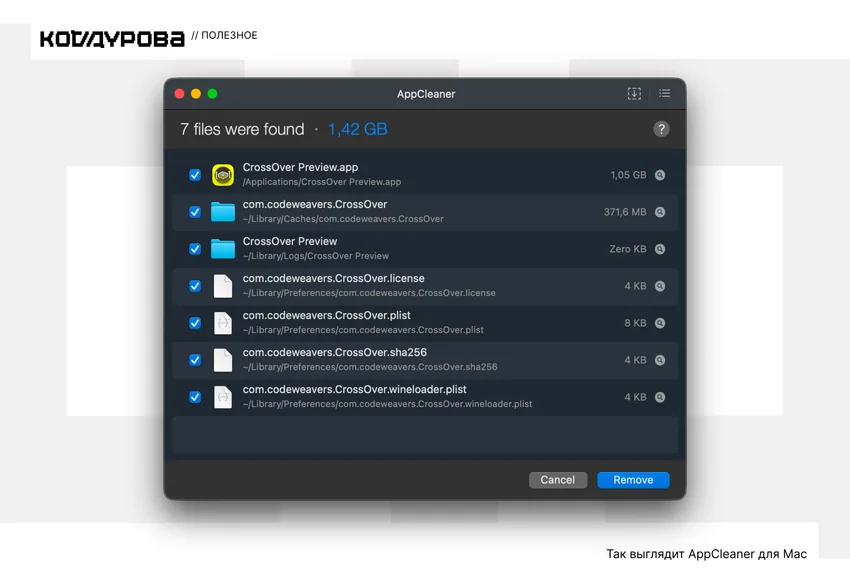Click the 371,6 MB size value
Viewport: 850px width, 582px height.
tap(625, 212)
